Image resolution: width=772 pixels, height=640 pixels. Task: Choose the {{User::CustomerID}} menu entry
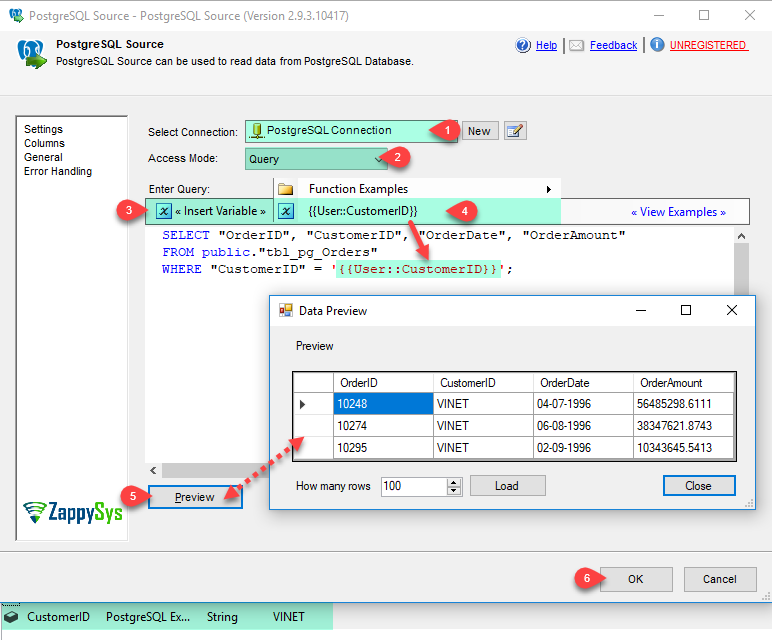pyautogui.click(x=417, y=211)
